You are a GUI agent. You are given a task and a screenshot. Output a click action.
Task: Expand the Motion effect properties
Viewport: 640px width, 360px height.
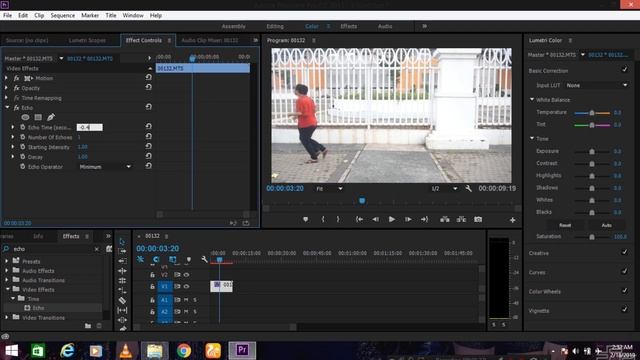point(6,78)
